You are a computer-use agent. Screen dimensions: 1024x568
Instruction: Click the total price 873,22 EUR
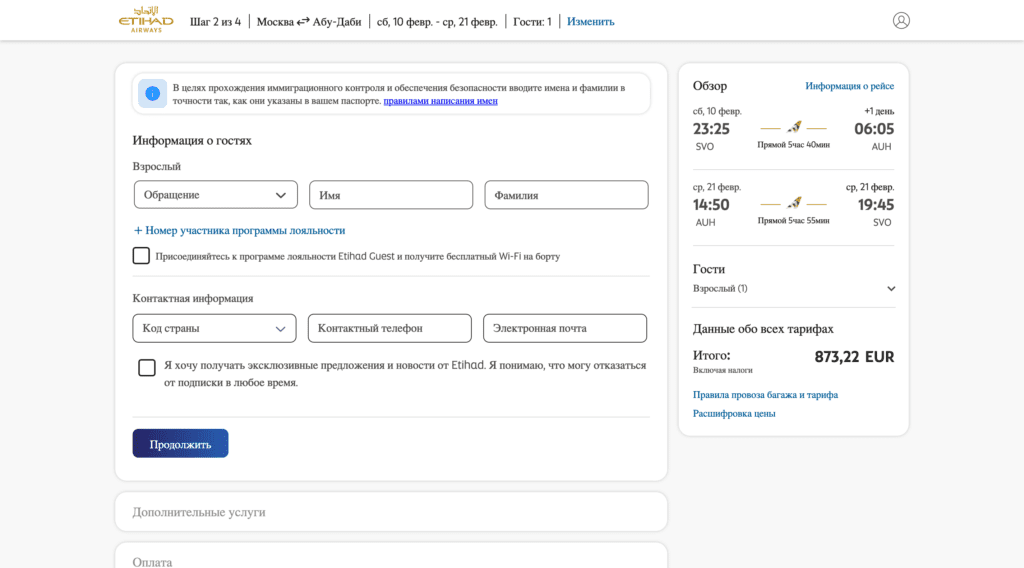point(854,357)
